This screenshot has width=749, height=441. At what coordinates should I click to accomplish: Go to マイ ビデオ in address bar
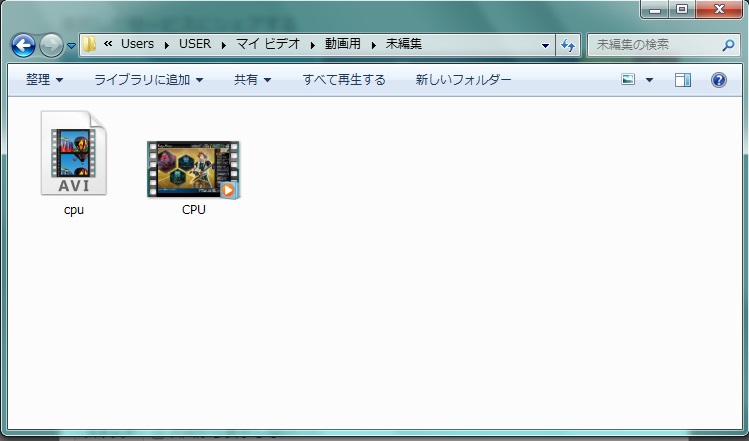click(268, 44)
